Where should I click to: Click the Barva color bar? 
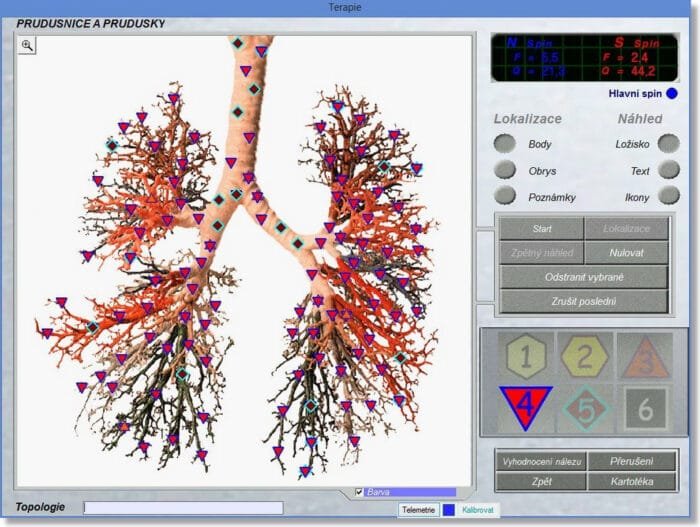pyautogui.click(x=411, y=492)
